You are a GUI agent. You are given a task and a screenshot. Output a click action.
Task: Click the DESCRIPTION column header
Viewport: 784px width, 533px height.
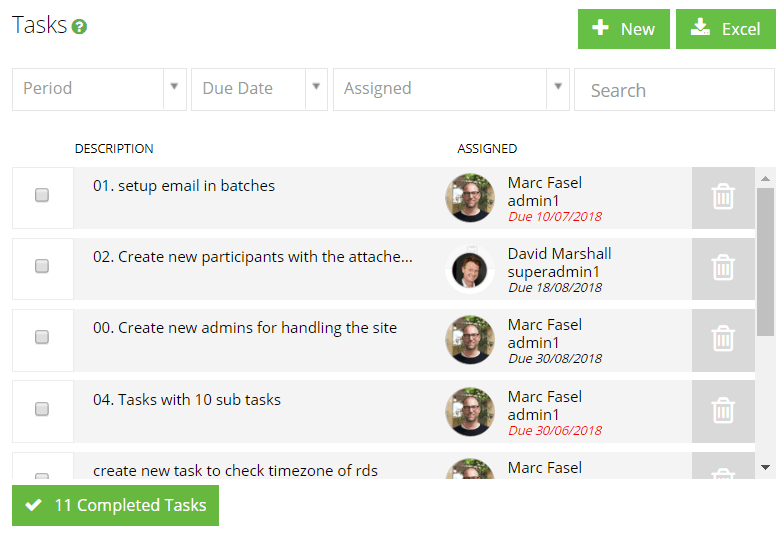coord(114,148)
